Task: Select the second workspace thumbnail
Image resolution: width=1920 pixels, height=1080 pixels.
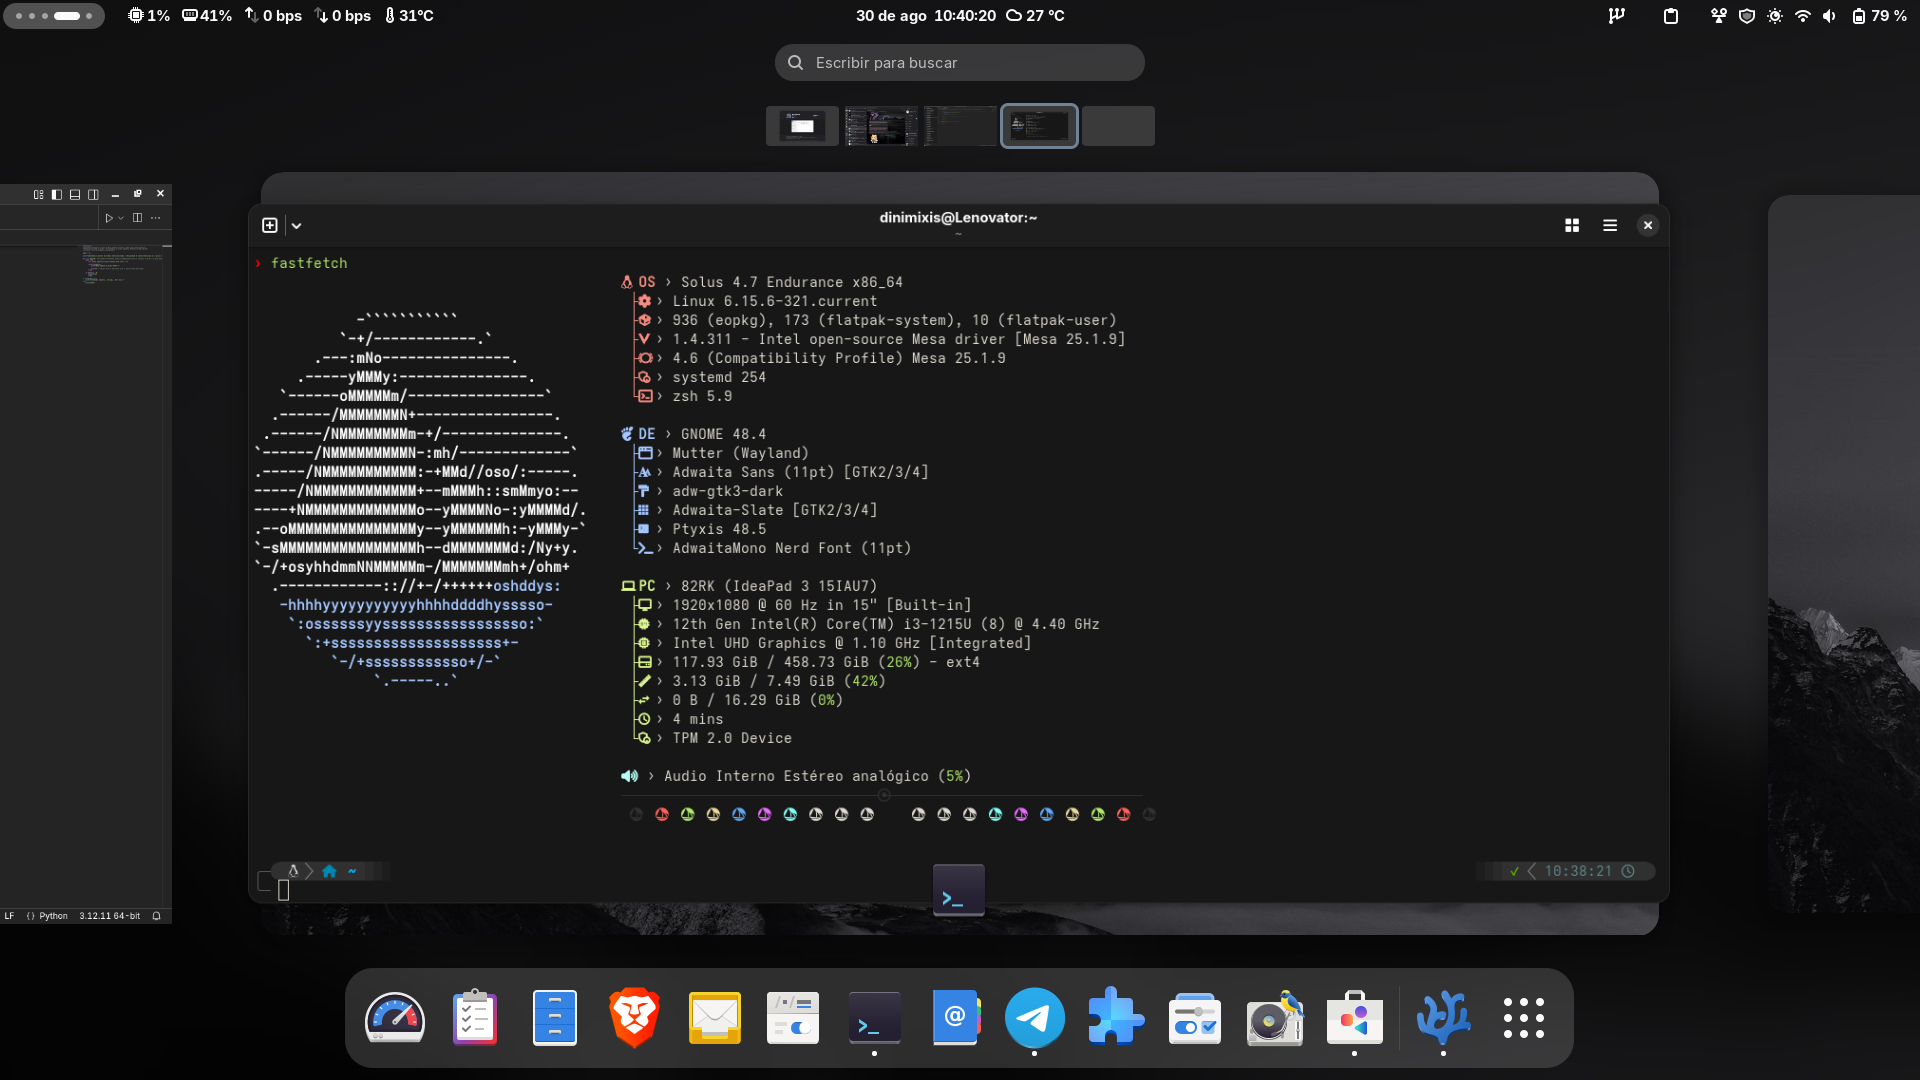Action: point(881,126)
